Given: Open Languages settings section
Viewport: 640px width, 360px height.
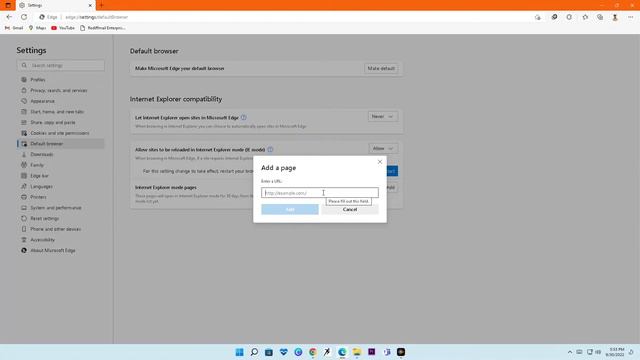Looking at the screenshot, I should [41, 187].
